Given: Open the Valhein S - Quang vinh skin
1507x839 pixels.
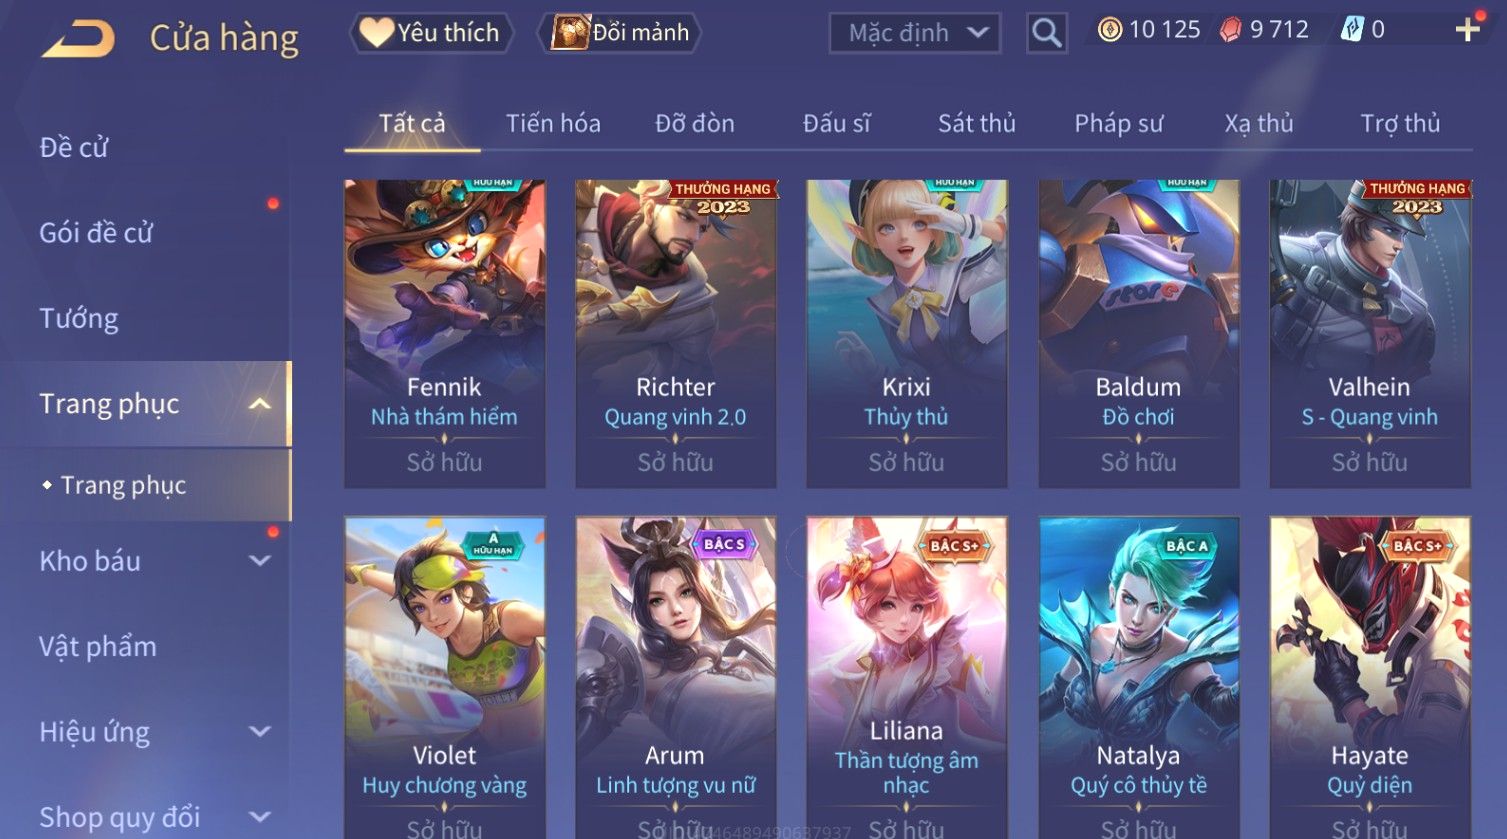Looking at the screenshot, I should [x=1370, y=334].
